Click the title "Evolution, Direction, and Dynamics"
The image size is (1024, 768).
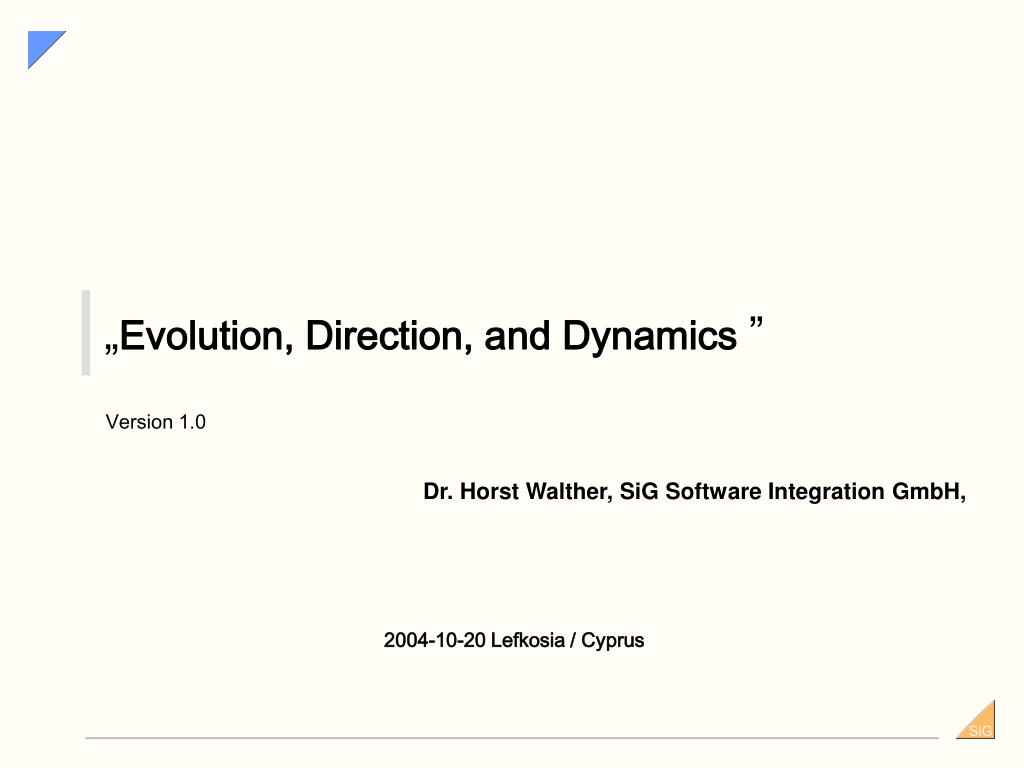(434, 336)
